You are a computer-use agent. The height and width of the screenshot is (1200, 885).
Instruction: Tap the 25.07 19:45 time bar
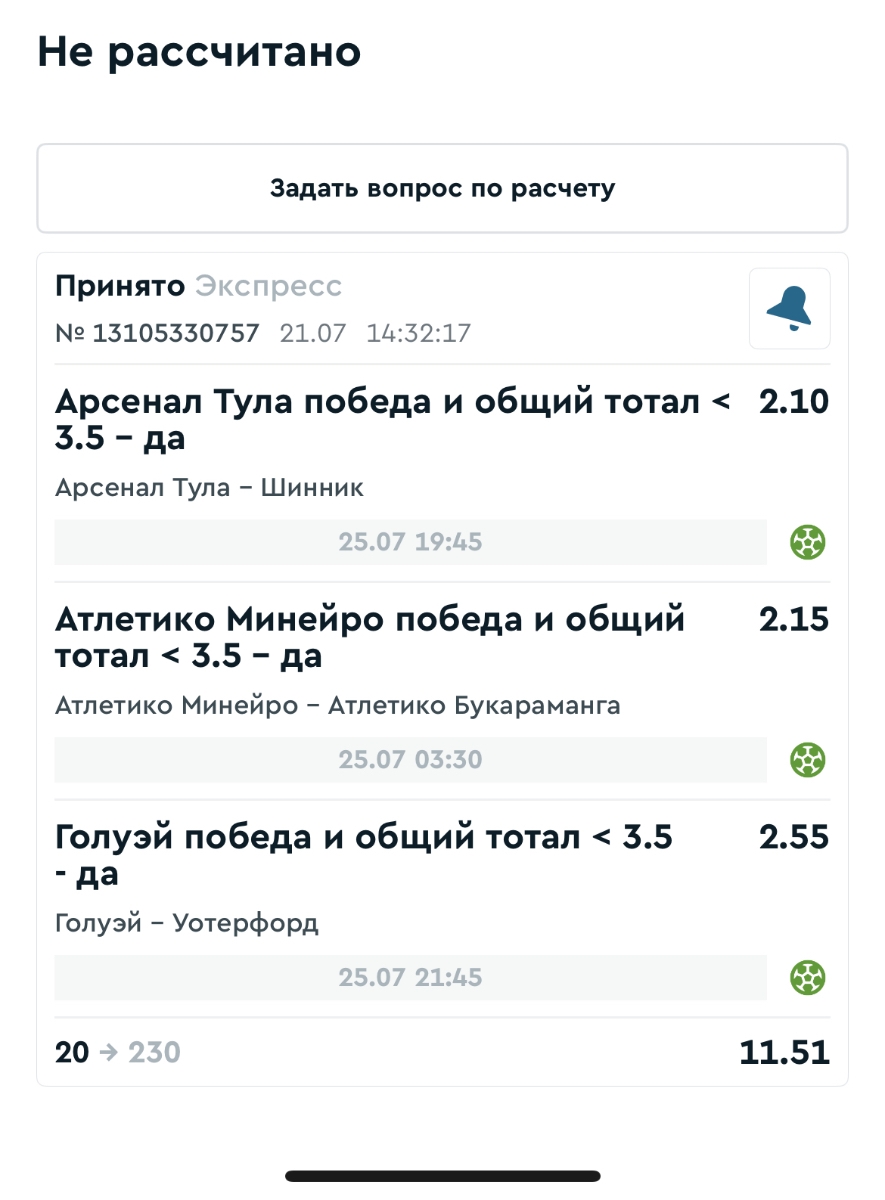[x=410, y=543]
